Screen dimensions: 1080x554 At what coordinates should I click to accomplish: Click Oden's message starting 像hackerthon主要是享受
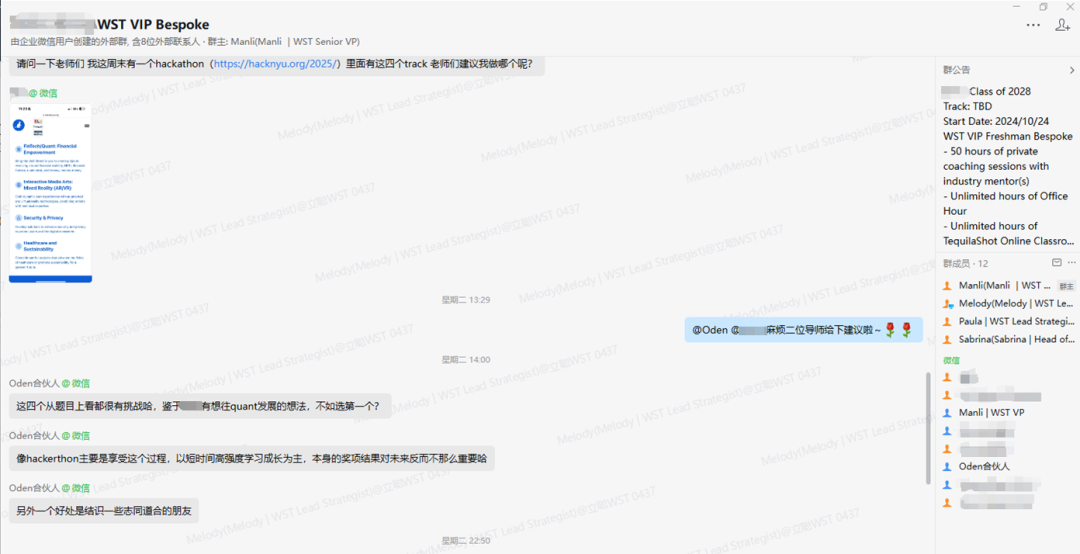(251, 458)
